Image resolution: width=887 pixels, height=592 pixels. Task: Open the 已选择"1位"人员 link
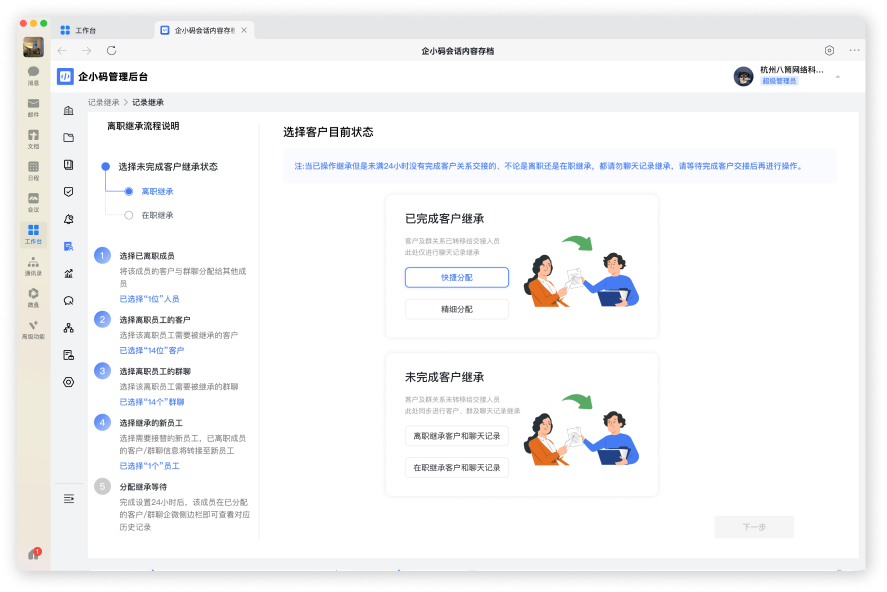[149, 299]
